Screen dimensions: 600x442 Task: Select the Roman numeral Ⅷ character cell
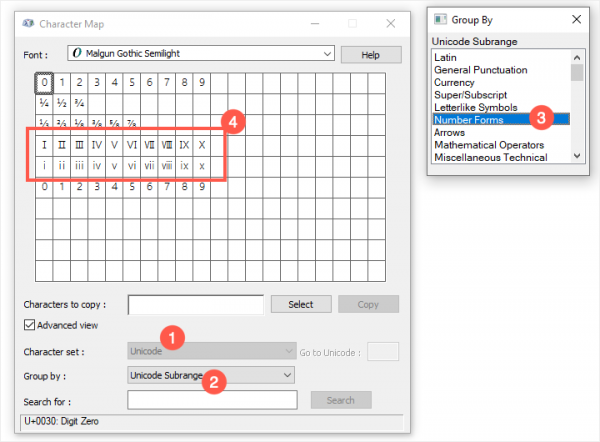(167, 145)
